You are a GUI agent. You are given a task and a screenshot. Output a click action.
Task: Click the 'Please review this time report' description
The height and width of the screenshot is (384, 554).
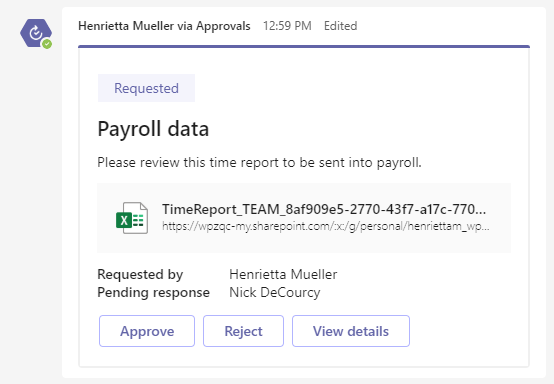click(x=259, y=163)
